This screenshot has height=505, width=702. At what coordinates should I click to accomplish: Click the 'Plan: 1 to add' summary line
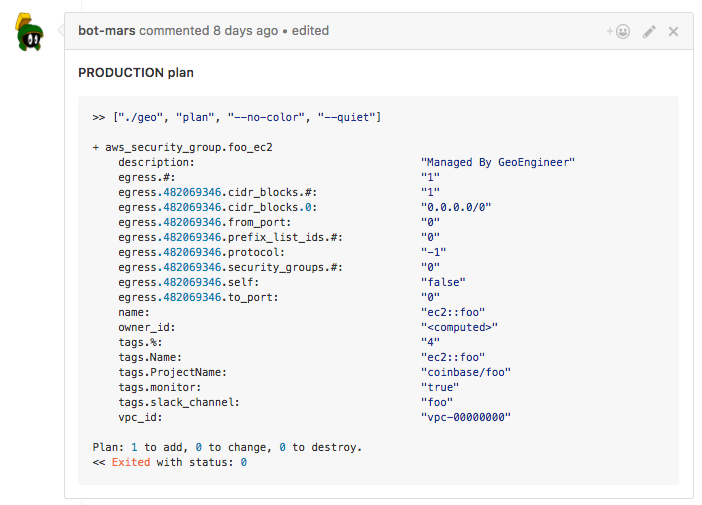click(x=227, y=447)
